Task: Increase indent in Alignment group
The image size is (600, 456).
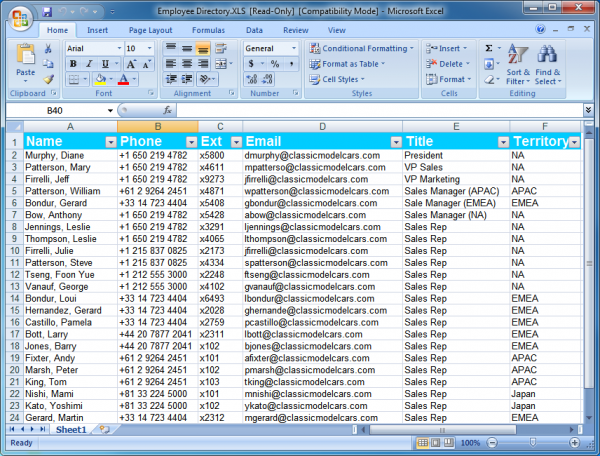Action: (187, 79)
